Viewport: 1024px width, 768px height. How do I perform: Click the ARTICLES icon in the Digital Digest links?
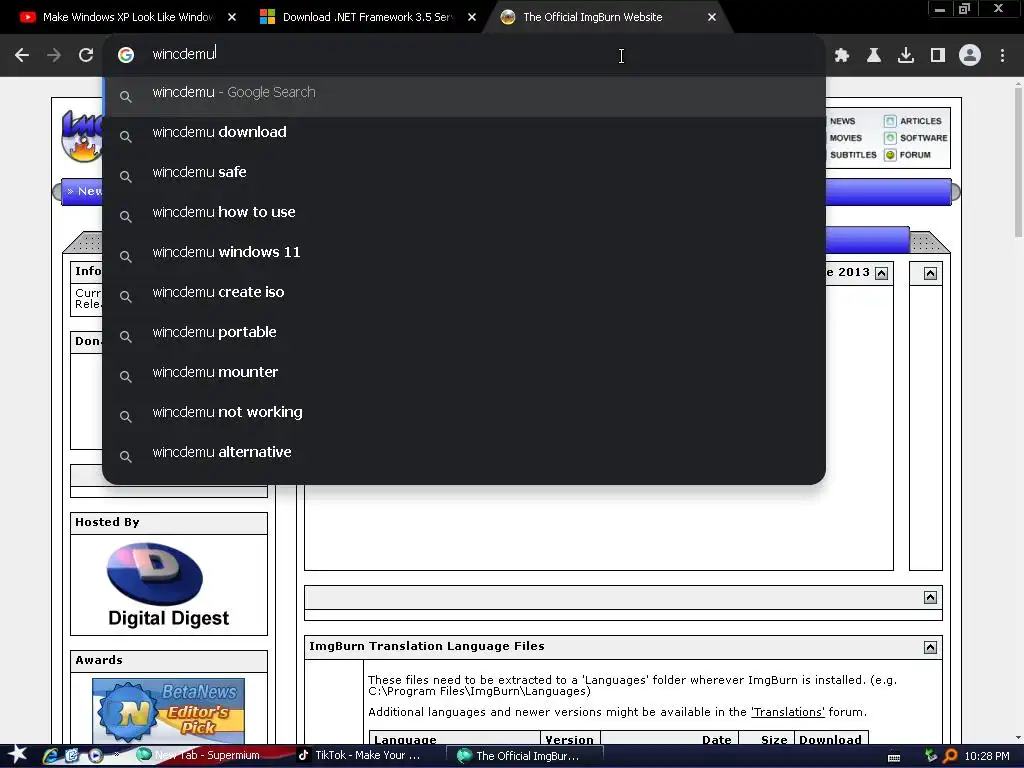point(890,121)
